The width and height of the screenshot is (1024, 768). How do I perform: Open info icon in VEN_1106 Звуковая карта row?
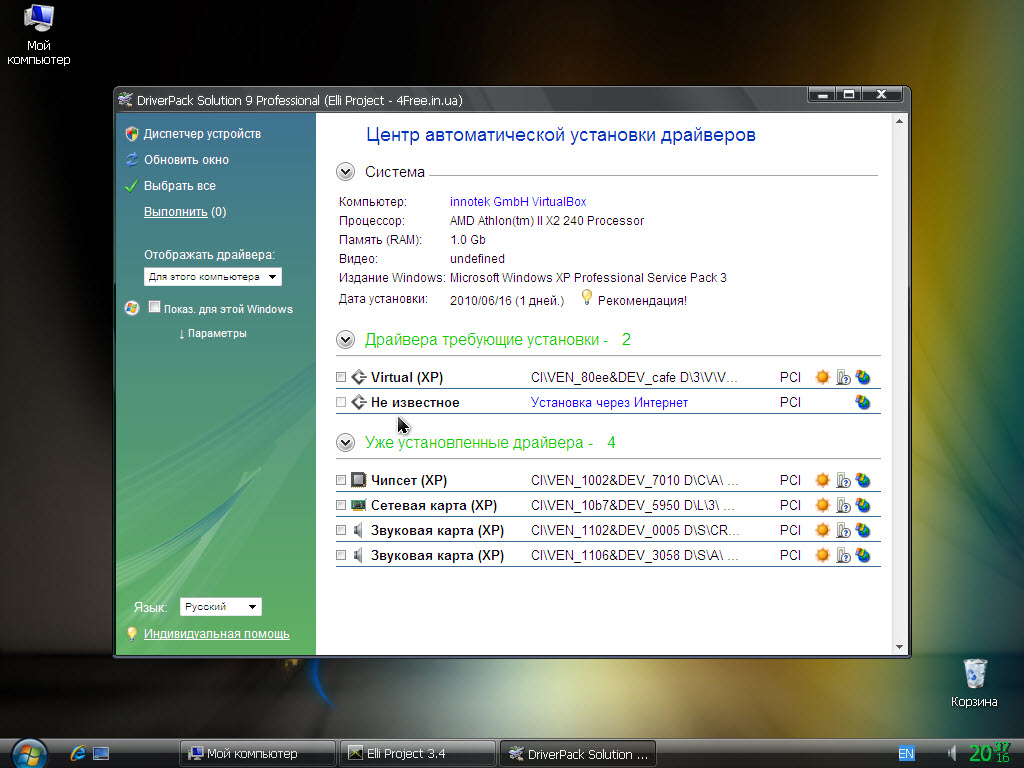pos(843,556)
